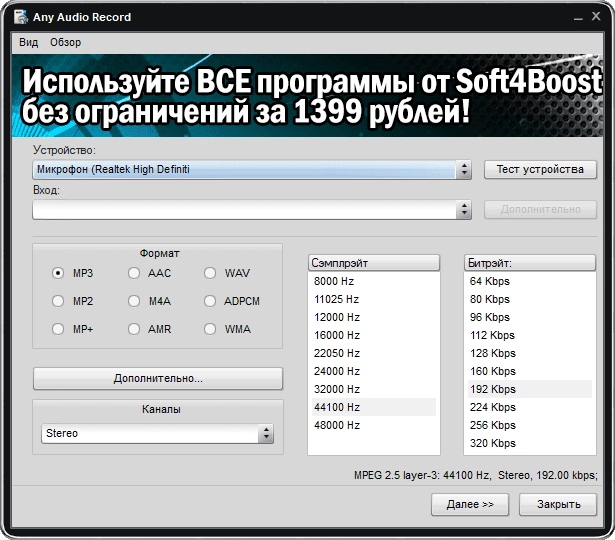Click the Stereo dropdown spinner arrows
Viewport: 615px width, 540px height.
pyautogui.click(x=266, y=433)
